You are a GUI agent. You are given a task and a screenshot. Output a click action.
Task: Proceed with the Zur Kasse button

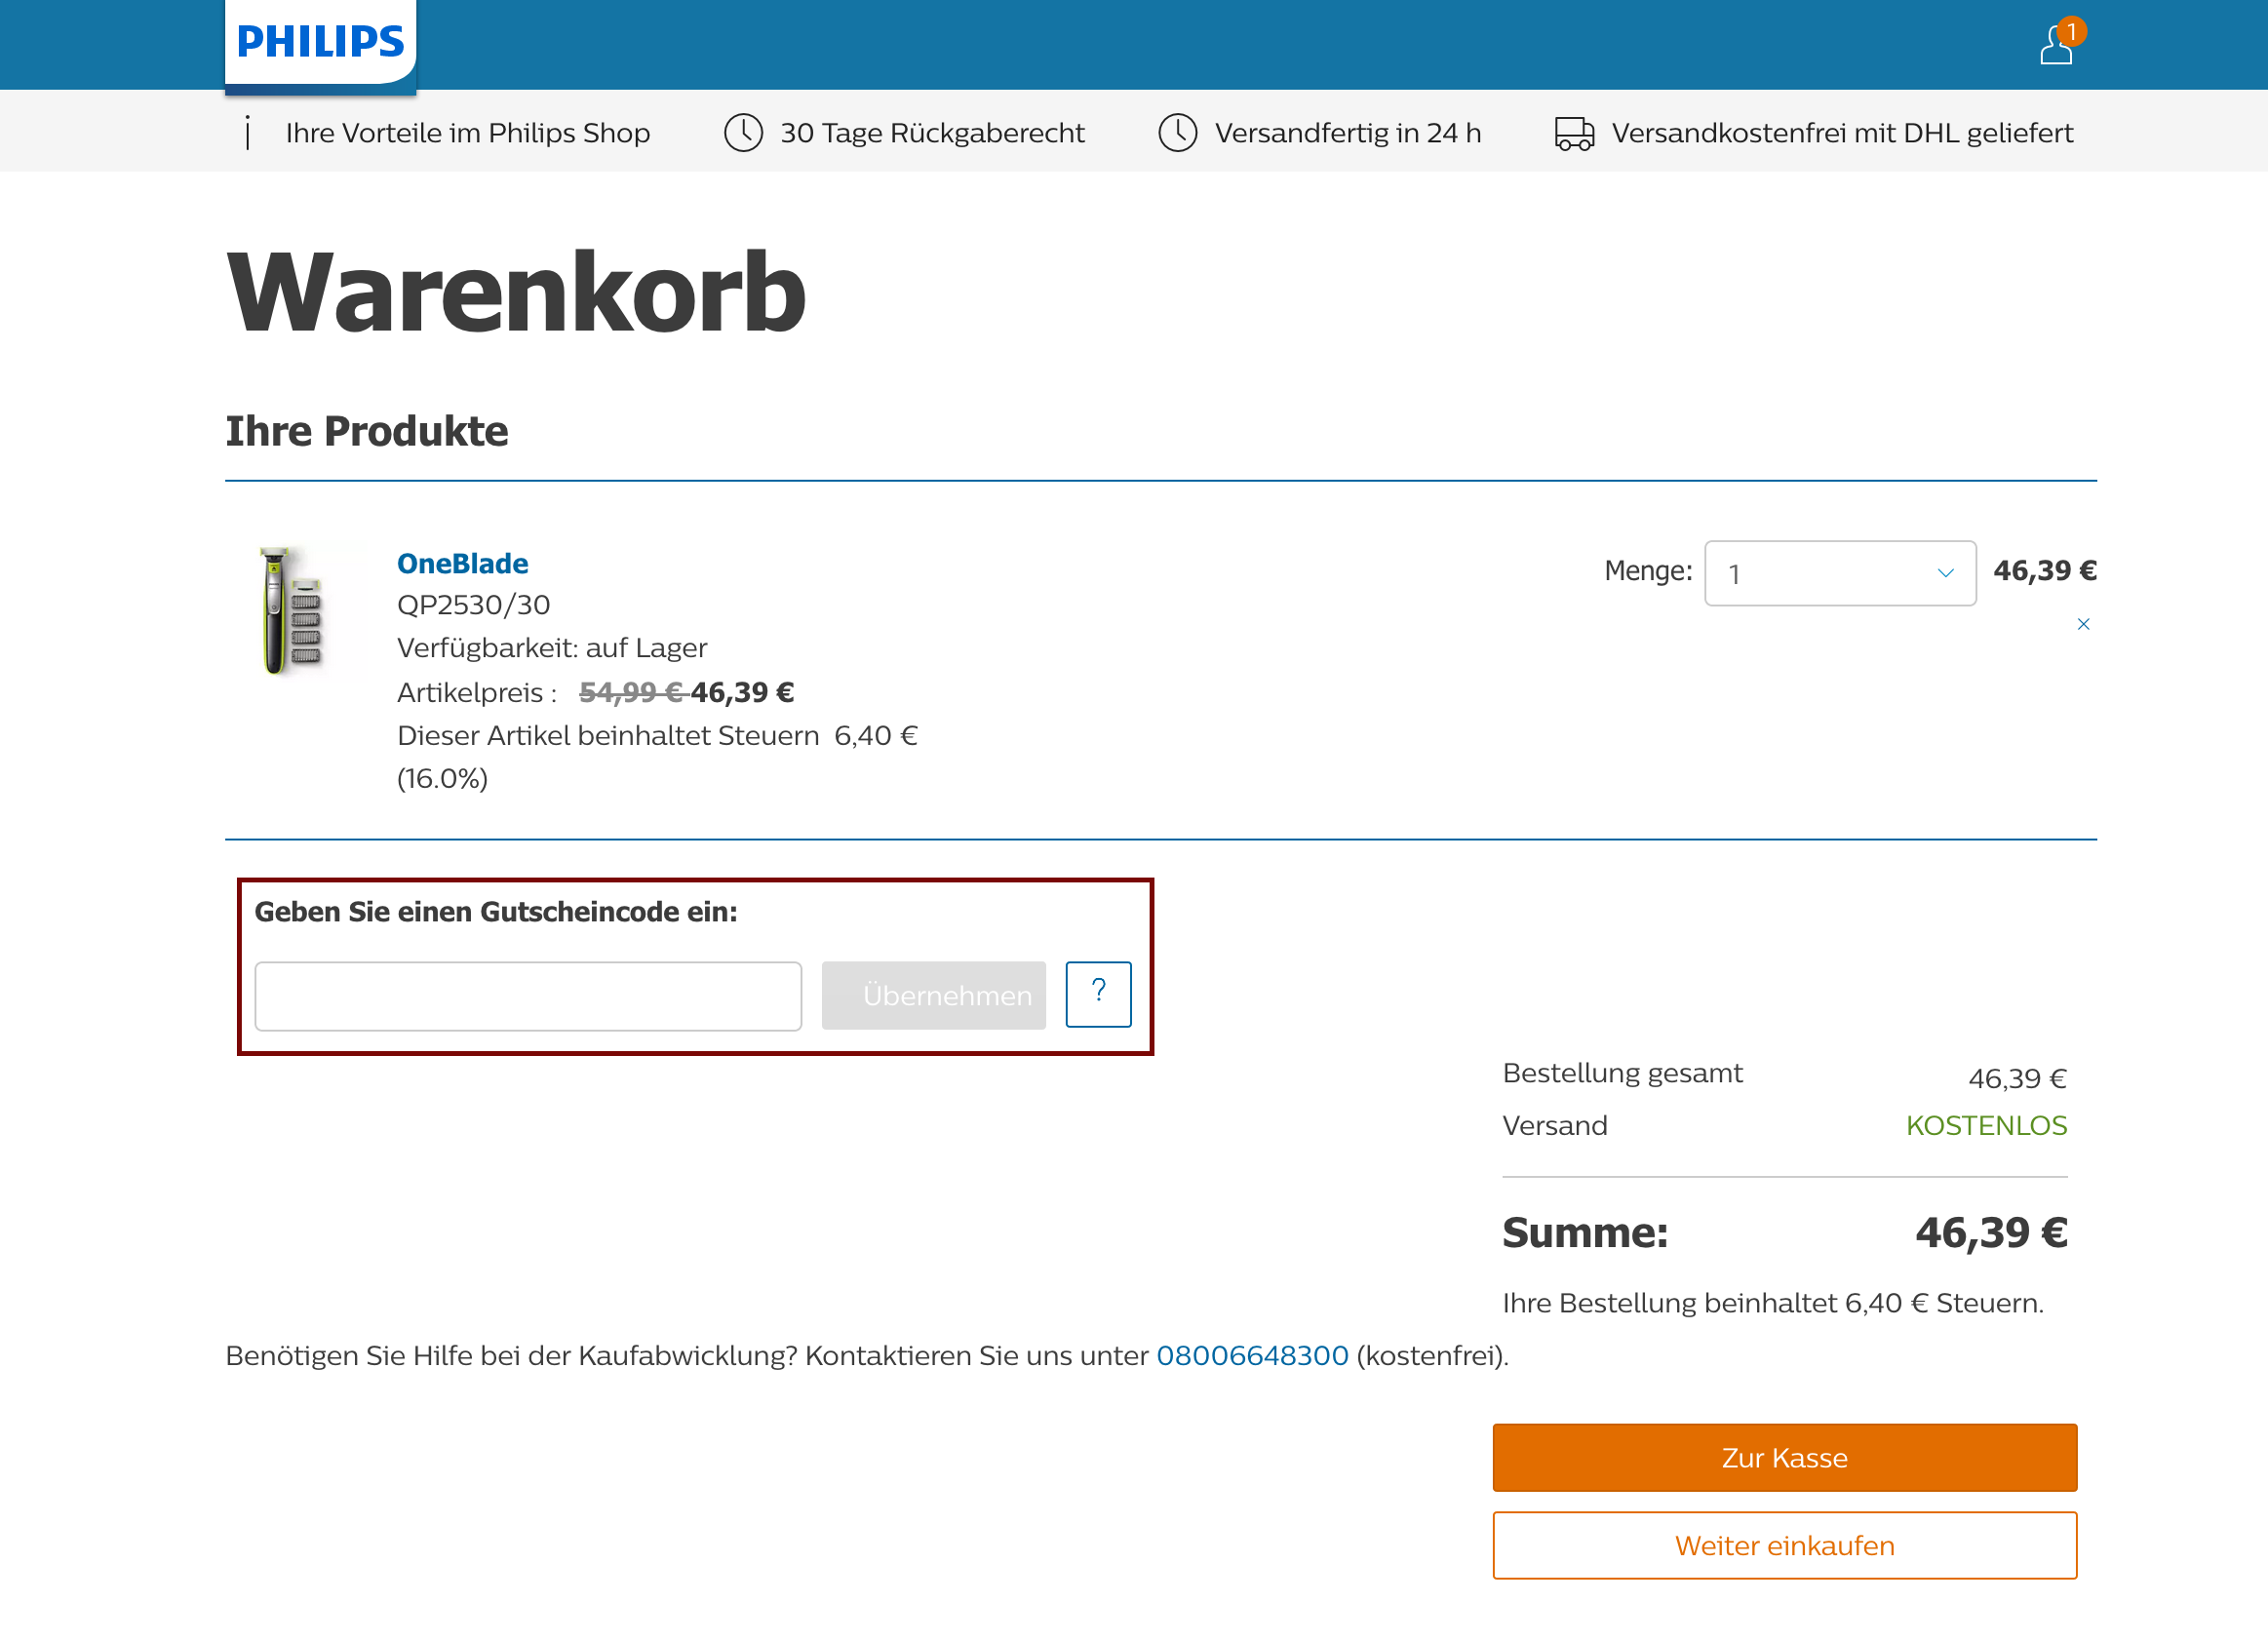[x=1785, y=1458]
